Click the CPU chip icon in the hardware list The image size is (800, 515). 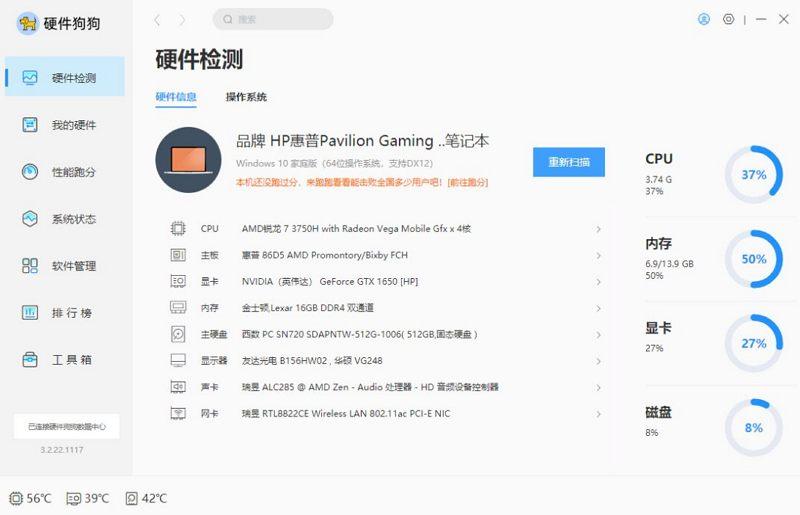click(x=178, y=228)
